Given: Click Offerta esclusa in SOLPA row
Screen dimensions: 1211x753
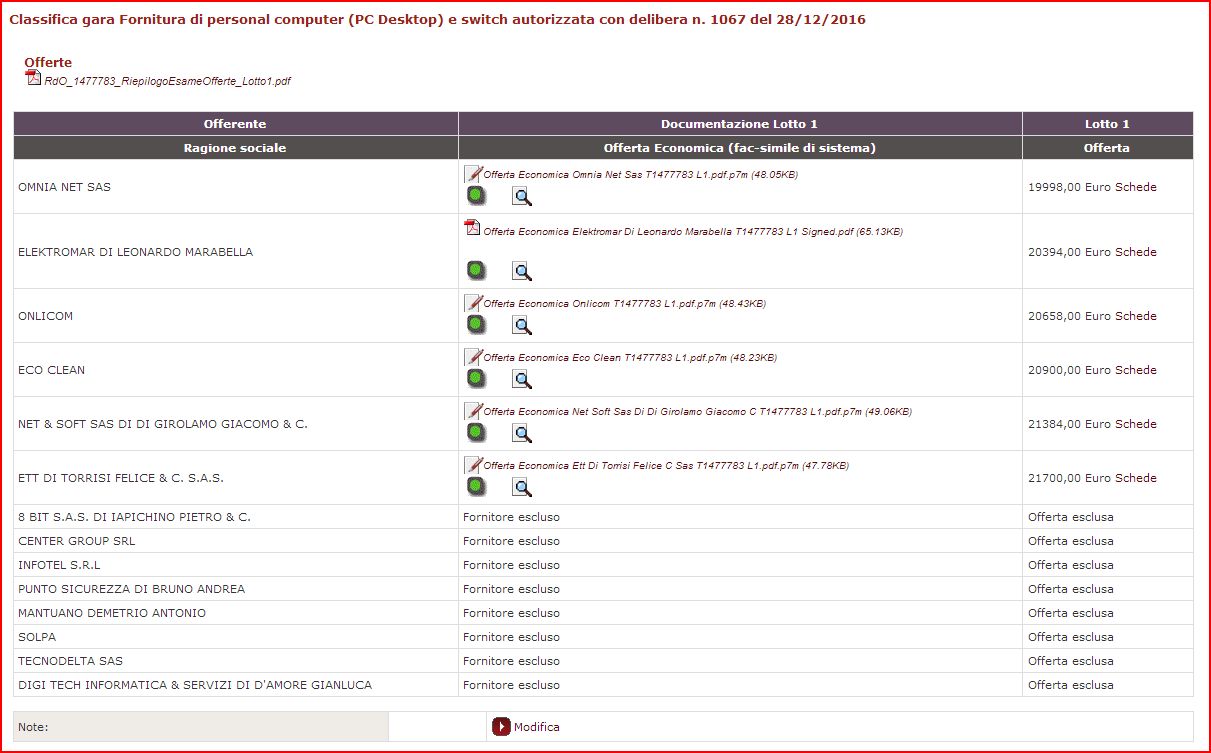Looking at the screenshot, I should [x=1070, y=637].
